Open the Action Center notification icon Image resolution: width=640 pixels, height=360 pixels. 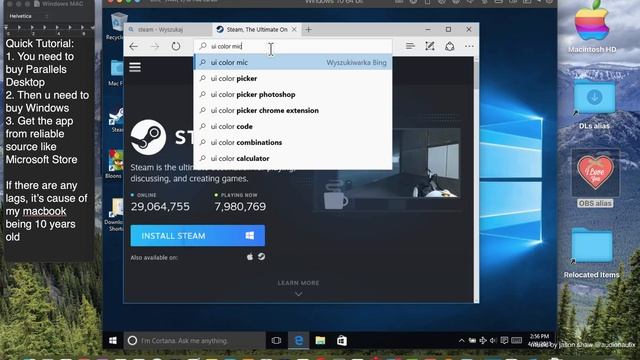tap(504, 340)
